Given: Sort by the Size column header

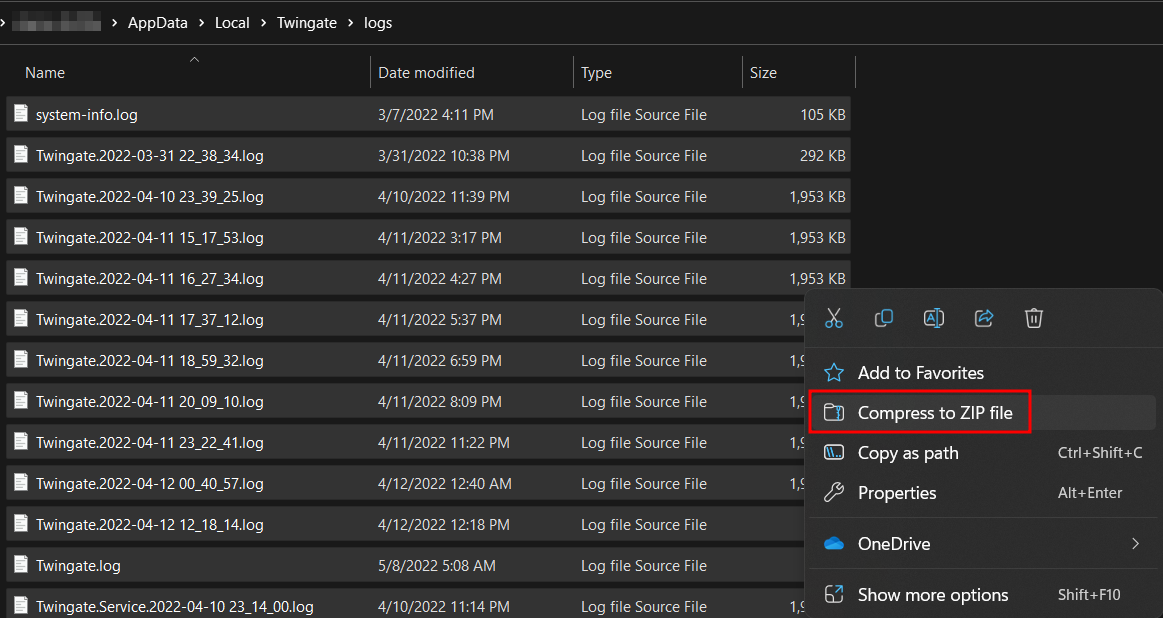Looking at the screenshot, I should (763, 73).
